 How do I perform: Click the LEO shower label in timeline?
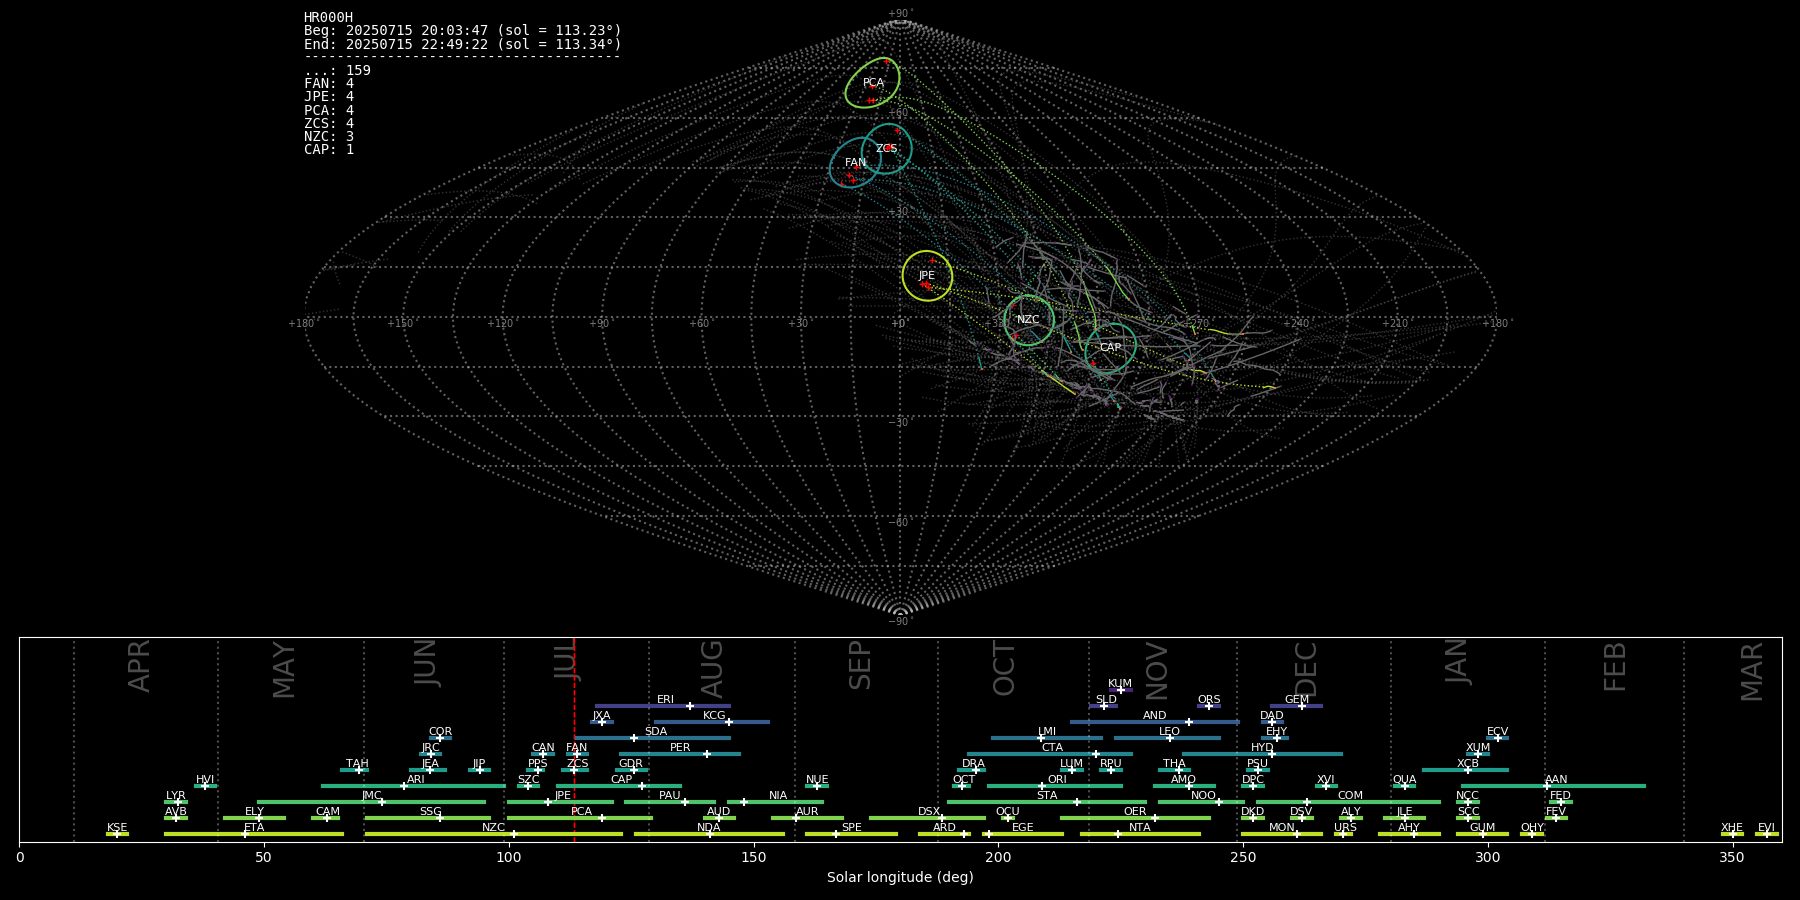click(1170, 732)
